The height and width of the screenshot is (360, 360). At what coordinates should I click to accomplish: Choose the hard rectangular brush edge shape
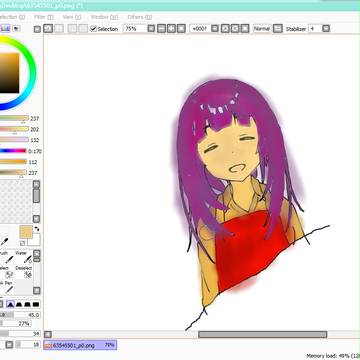coord(36,304)
